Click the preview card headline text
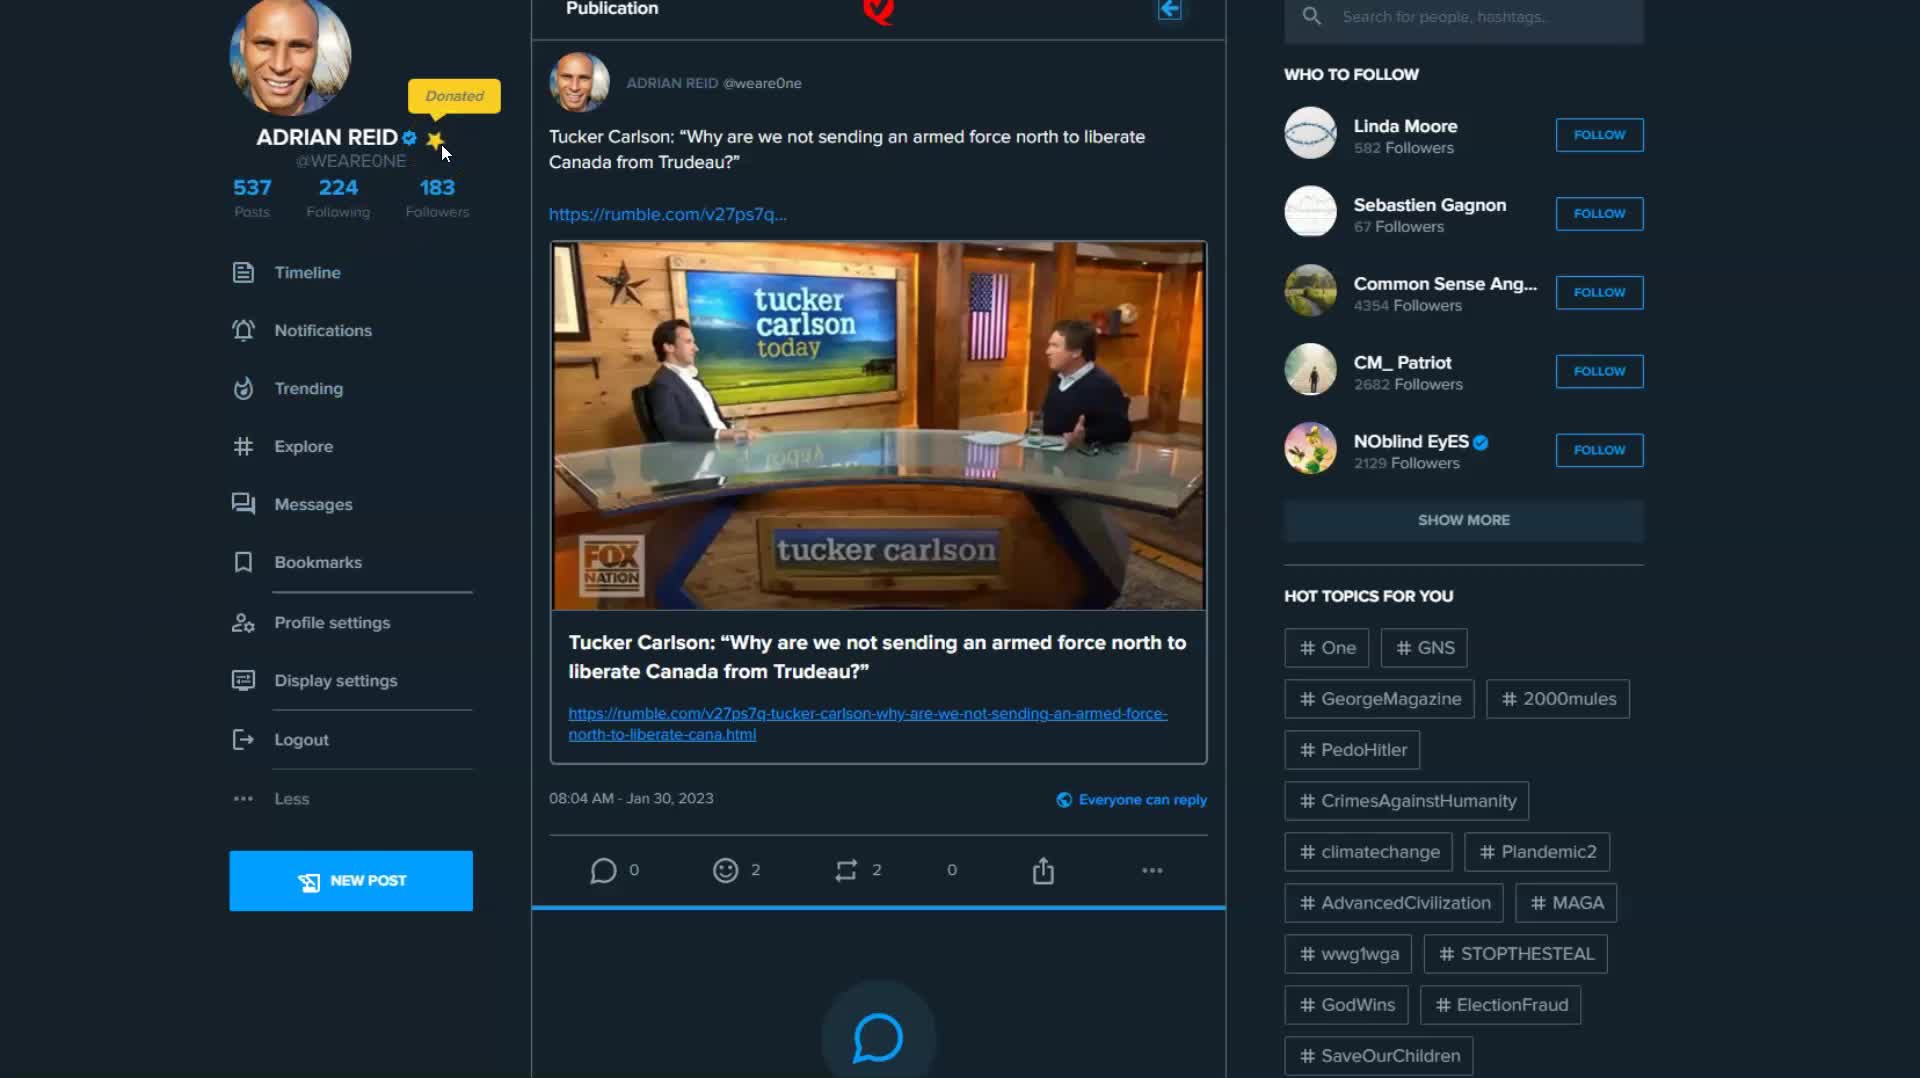 [x=877, y=657]
